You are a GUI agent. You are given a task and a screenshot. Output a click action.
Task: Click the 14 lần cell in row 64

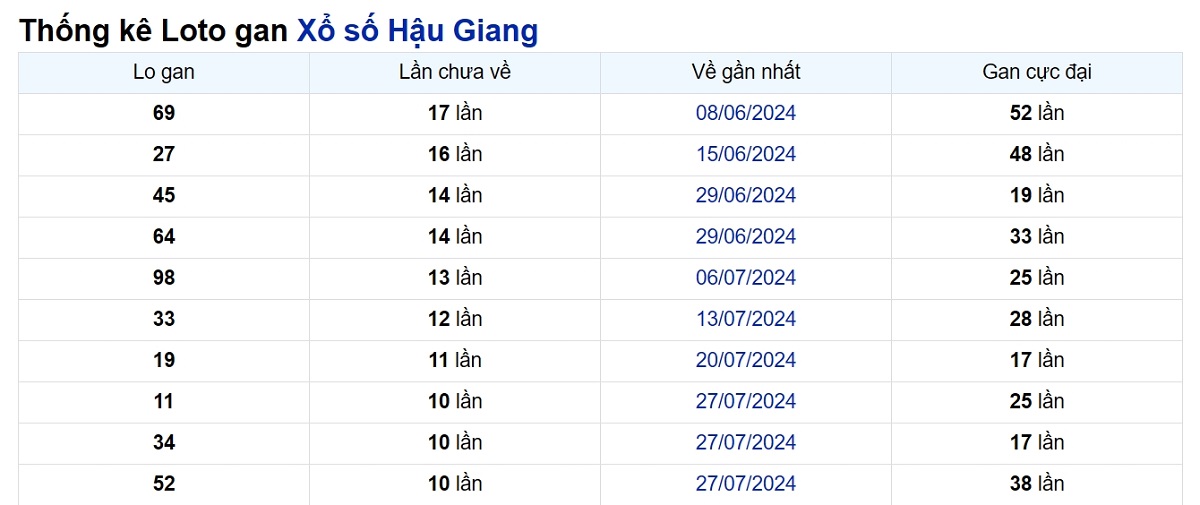click(455, 236)
